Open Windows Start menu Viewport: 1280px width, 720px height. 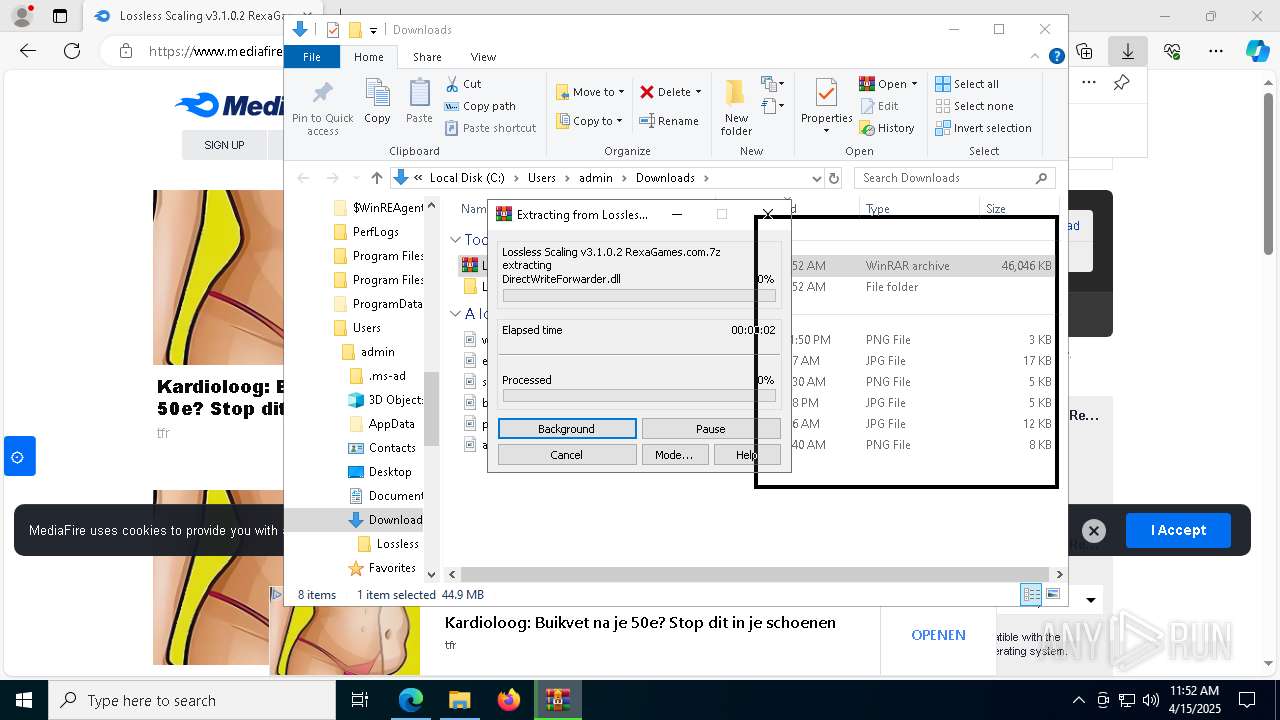click(x=24, y=700)
